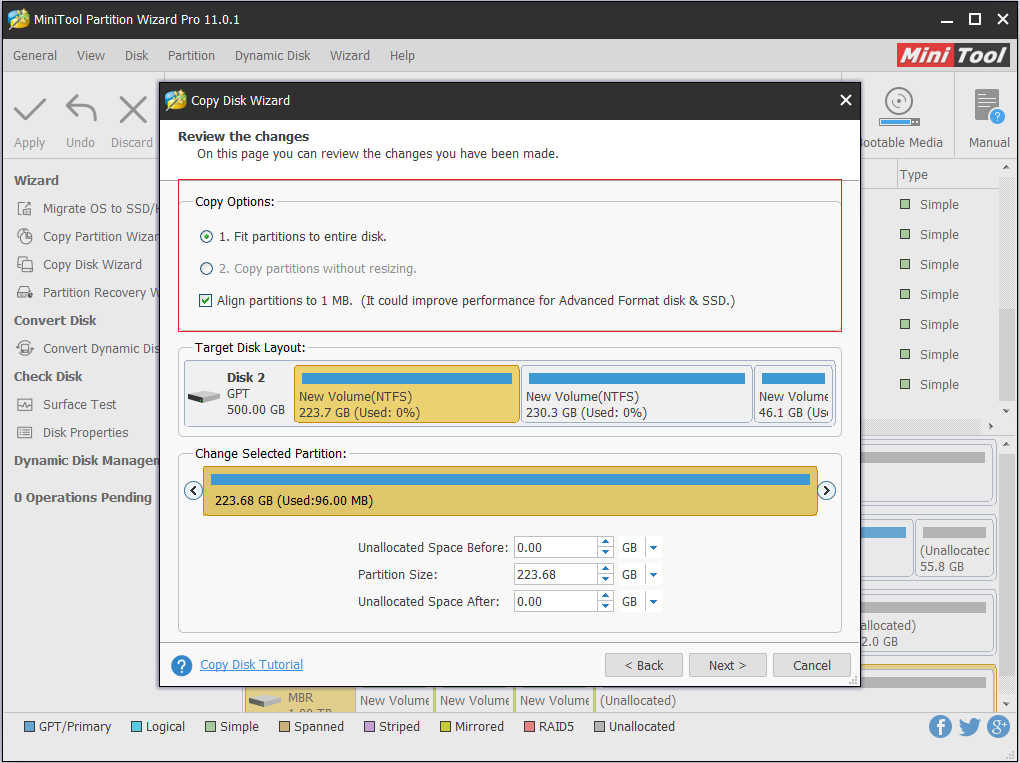Open the Copy Disk Tutorial link
The width and height of the screenshot is (1020, 763).
tap(252, 665)
